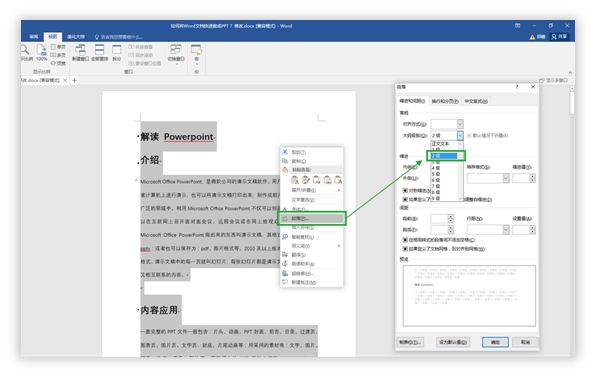This screenshot has height=380, width=596.
Task: Toggle no space between same-style paragraphs checkbox
Action: click(405, 240)
